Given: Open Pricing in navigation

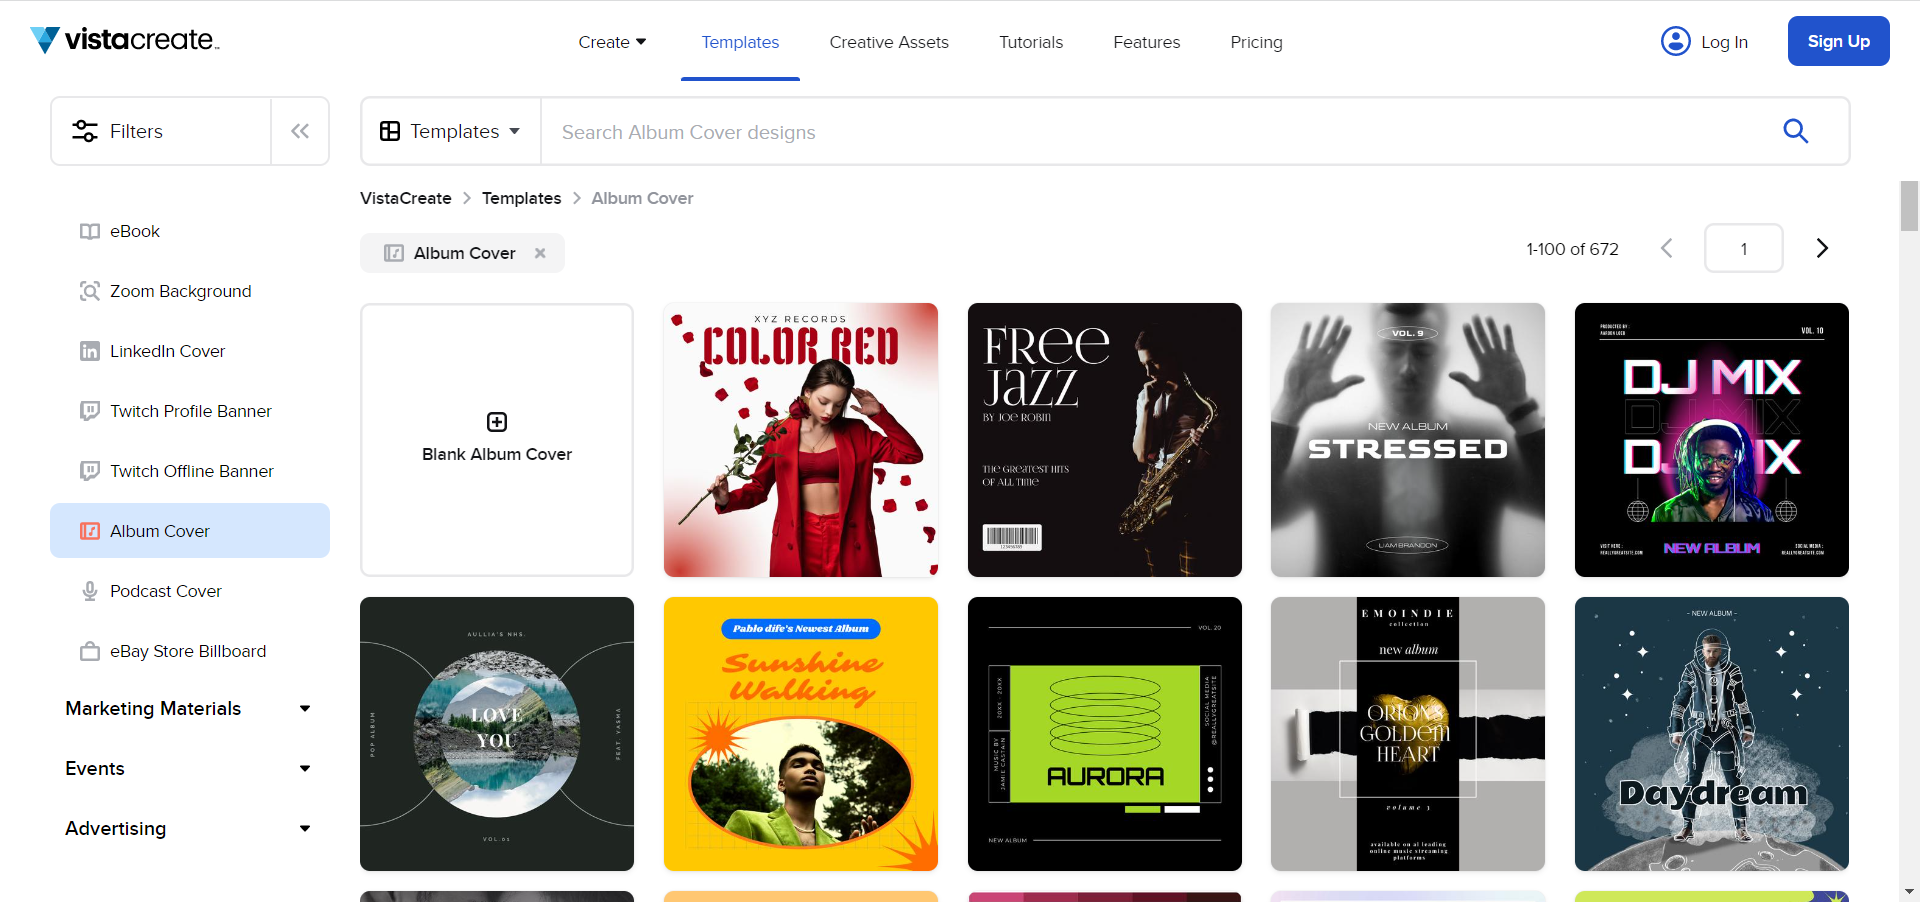Looking at the screenshot, I should (x=1256, y=42).
